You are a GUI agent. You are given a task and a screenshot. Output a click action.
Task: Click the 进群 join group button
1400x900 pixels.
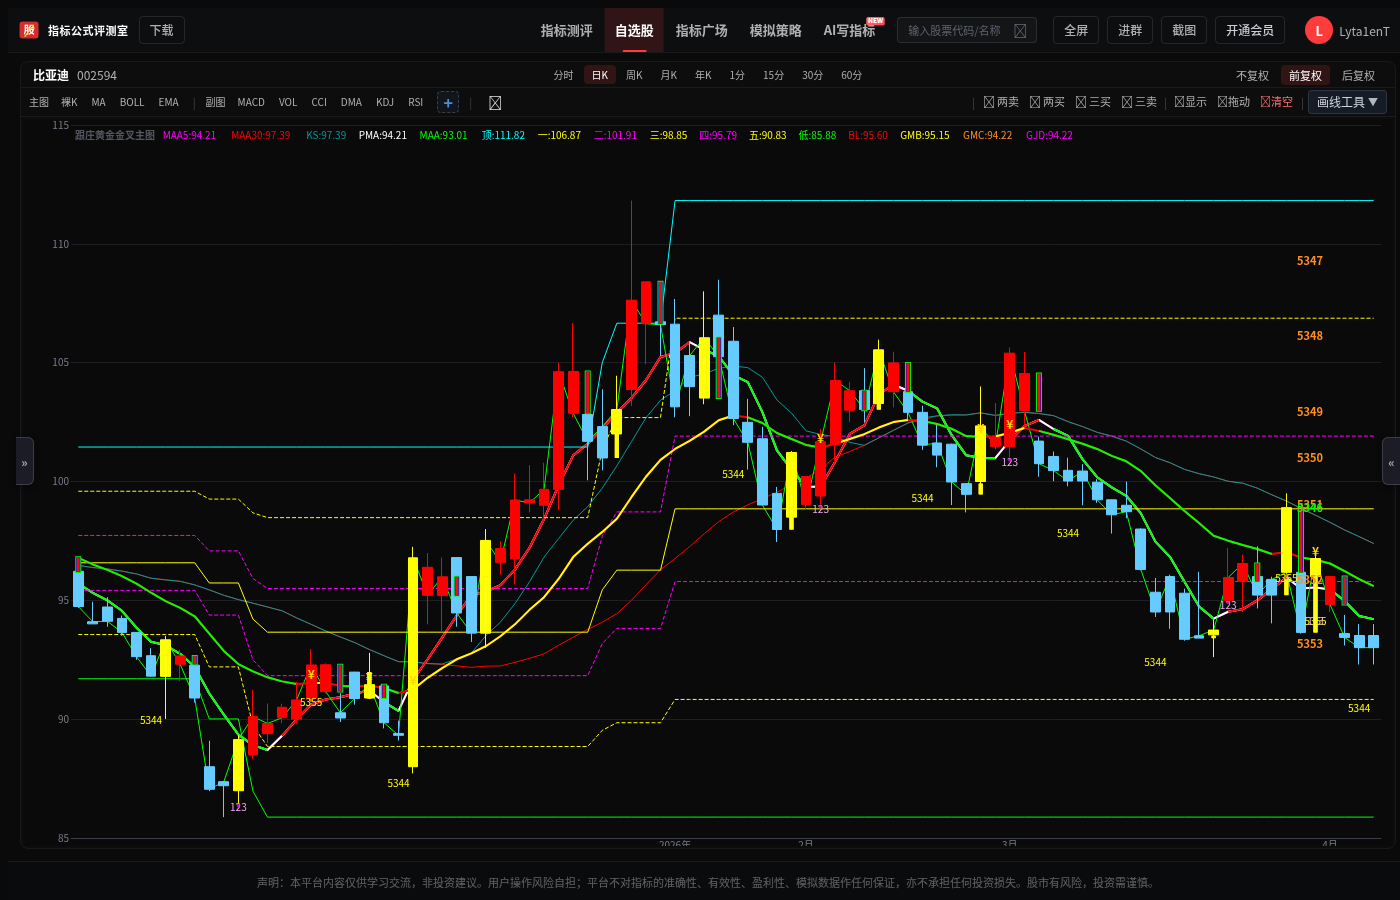[1130, 31]
